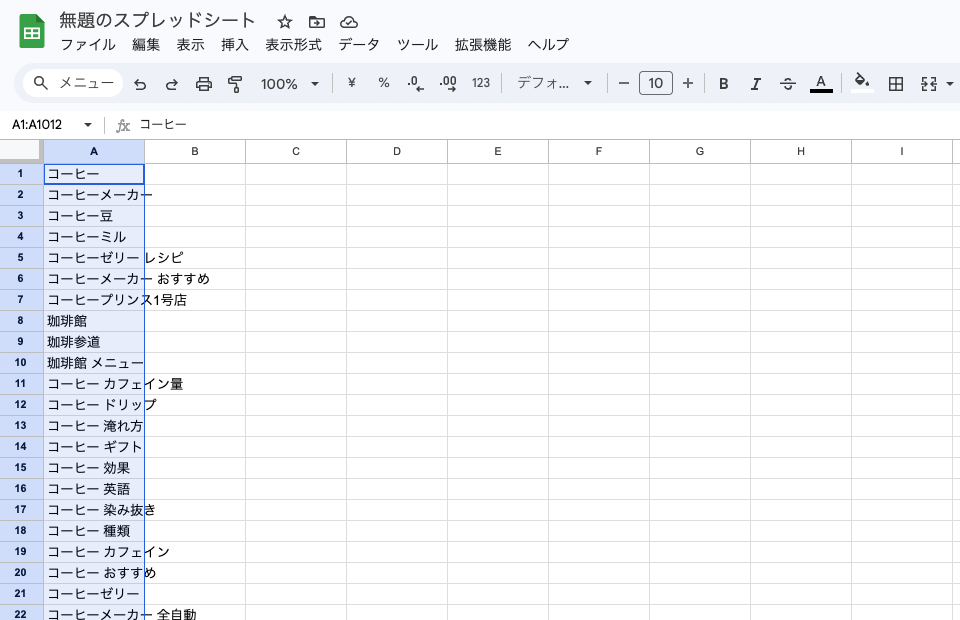Click the redo icon

pos(172,84)
